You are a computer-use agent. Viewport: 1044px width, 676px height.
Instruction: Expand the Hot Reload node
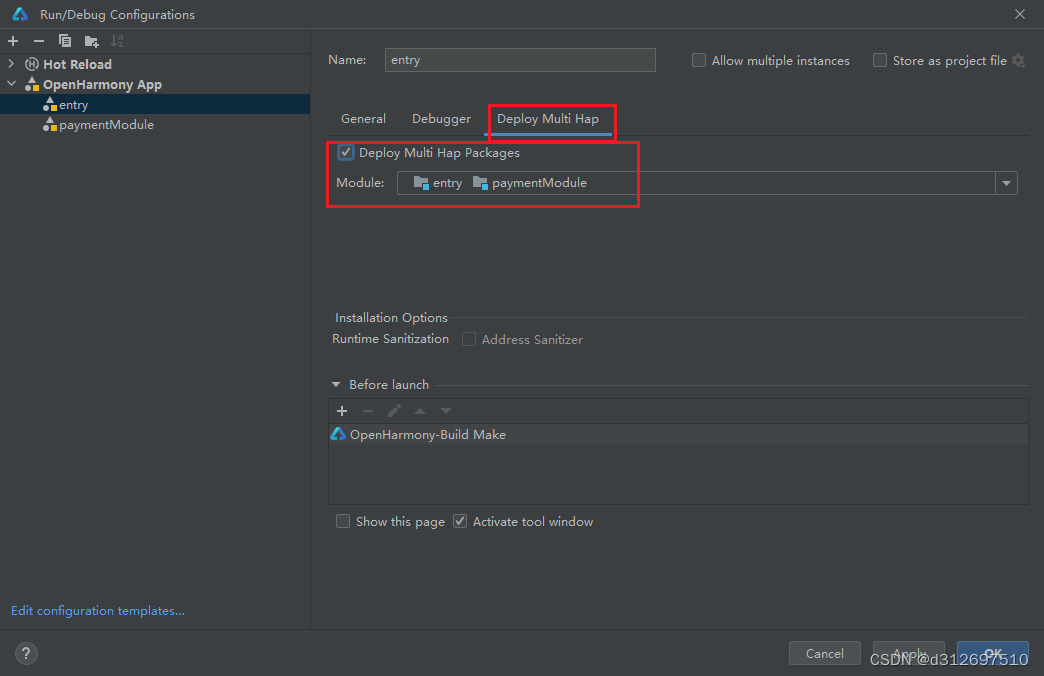point(11,64)
